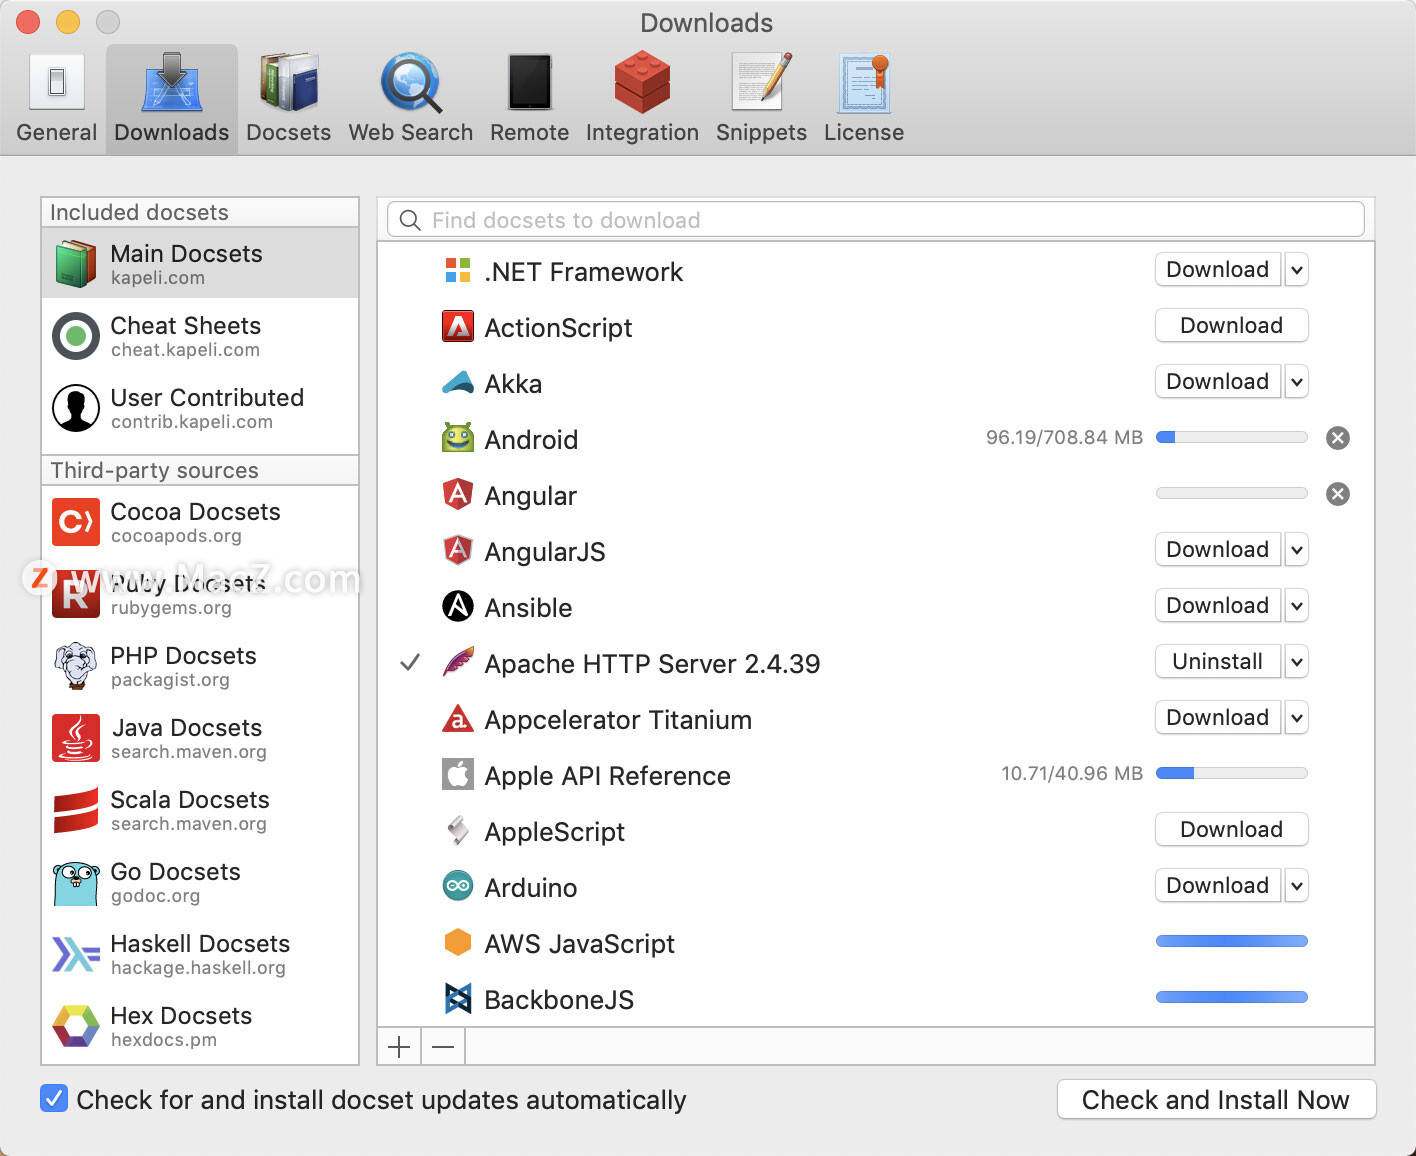The height and width of the screenshot is (1156, 1416).
Task: Click the Ansible logo icon
Action: pos(458,606)
